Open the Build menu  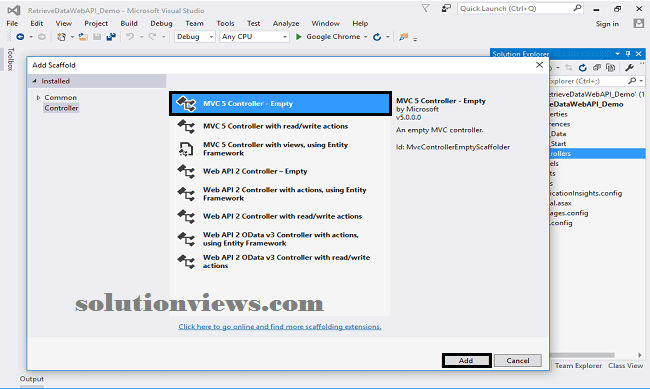tap(129, 24)
